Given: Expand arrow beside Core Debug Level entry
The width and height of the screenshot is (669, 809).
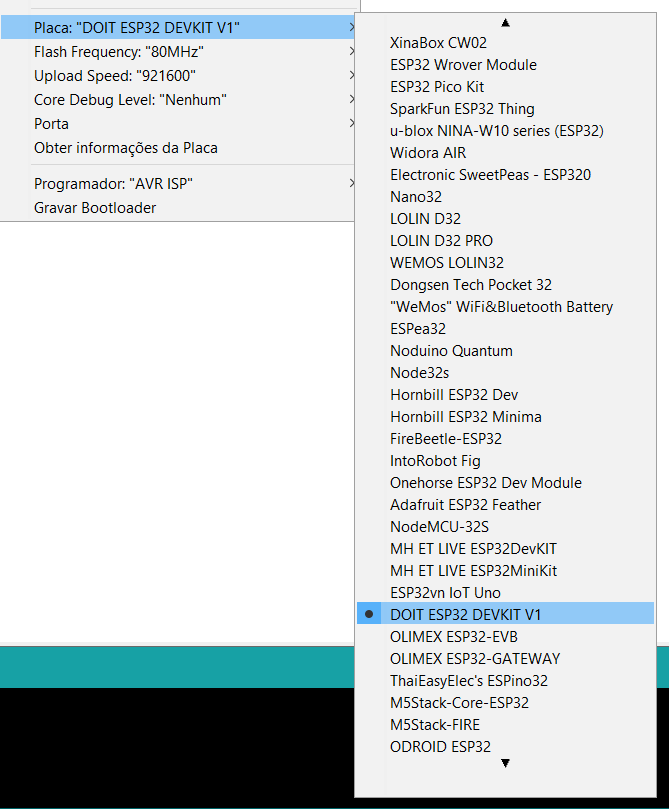Looking at the screenshot, I should coord(351,99).
